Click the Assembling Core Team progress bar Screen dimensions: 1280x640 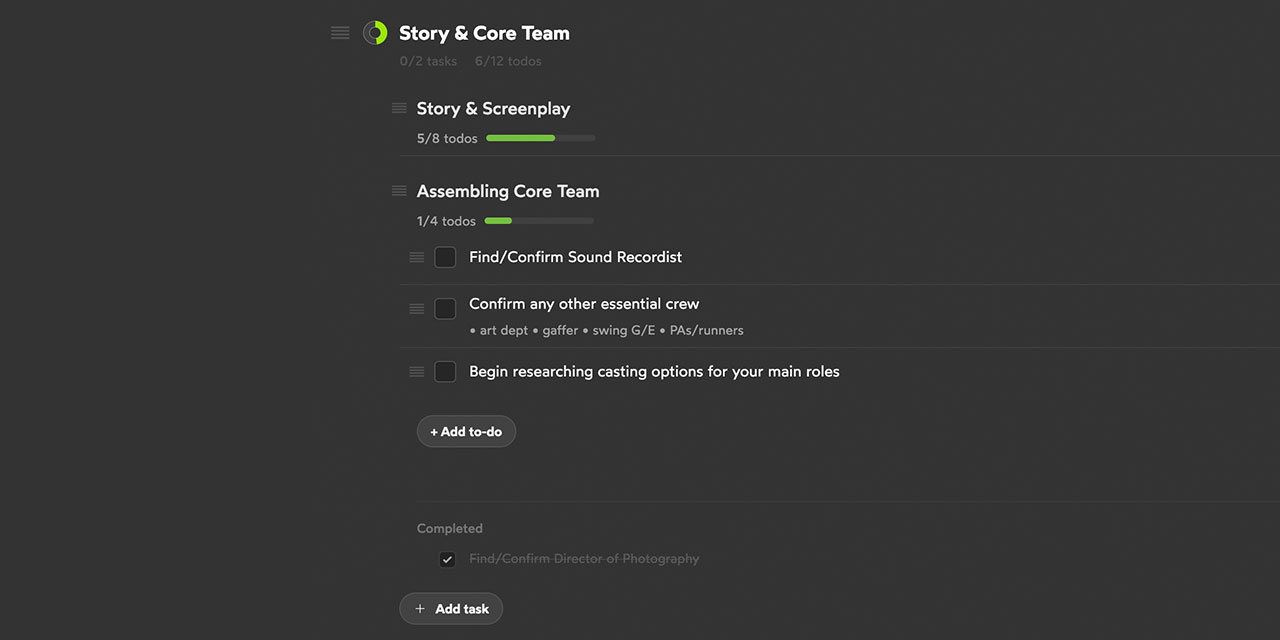(538, 221)
